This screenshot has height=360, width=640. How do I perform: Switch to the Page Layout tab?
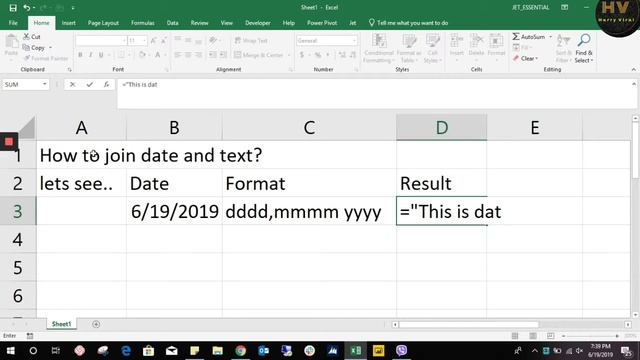[x=103, y=23]
